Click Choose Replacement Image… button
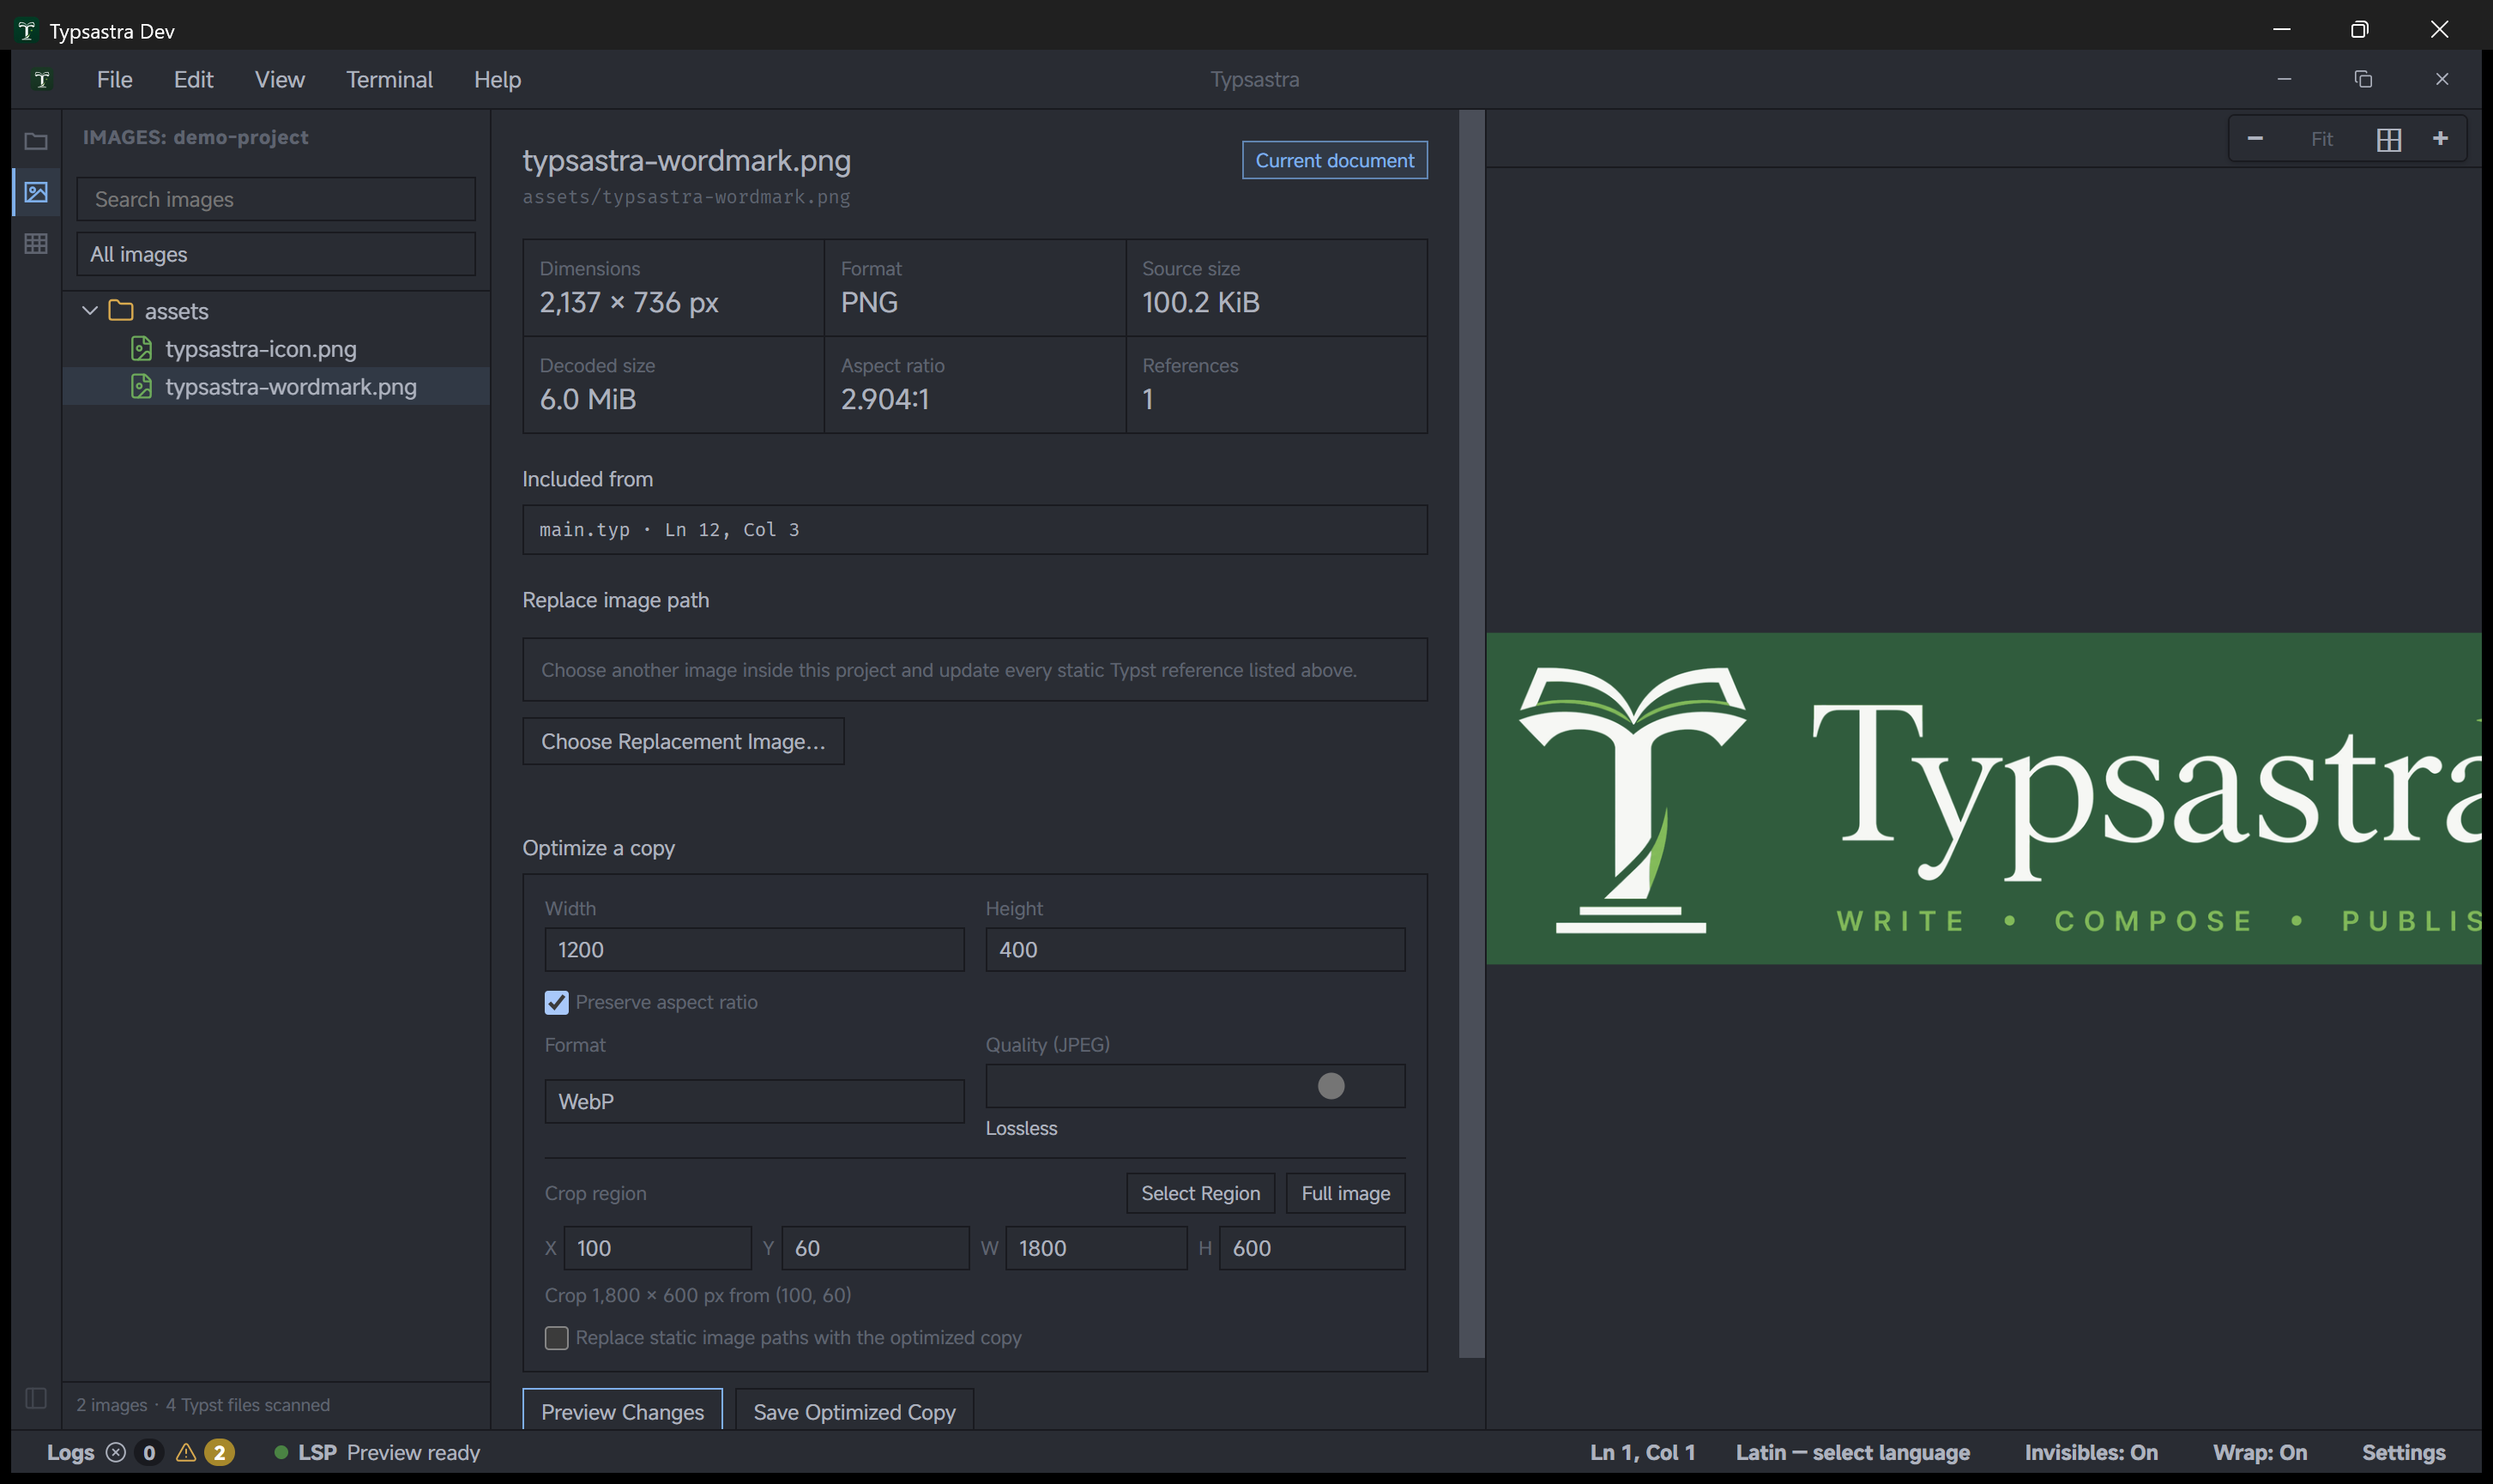2493x1484 pixels. [683, 741]
